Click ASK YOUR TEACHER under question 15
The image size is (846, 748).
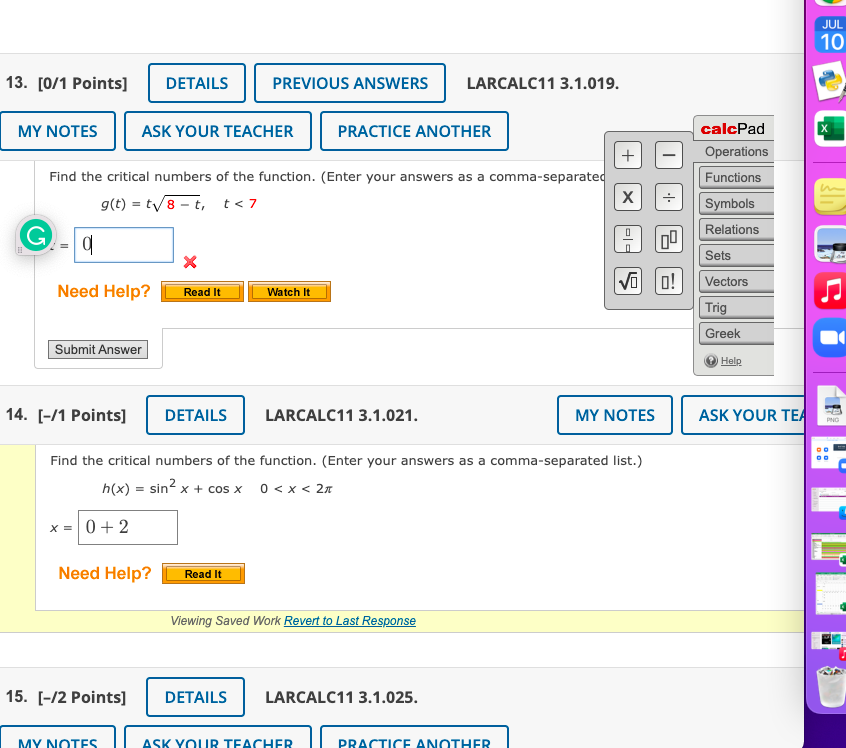pos(217,737)
